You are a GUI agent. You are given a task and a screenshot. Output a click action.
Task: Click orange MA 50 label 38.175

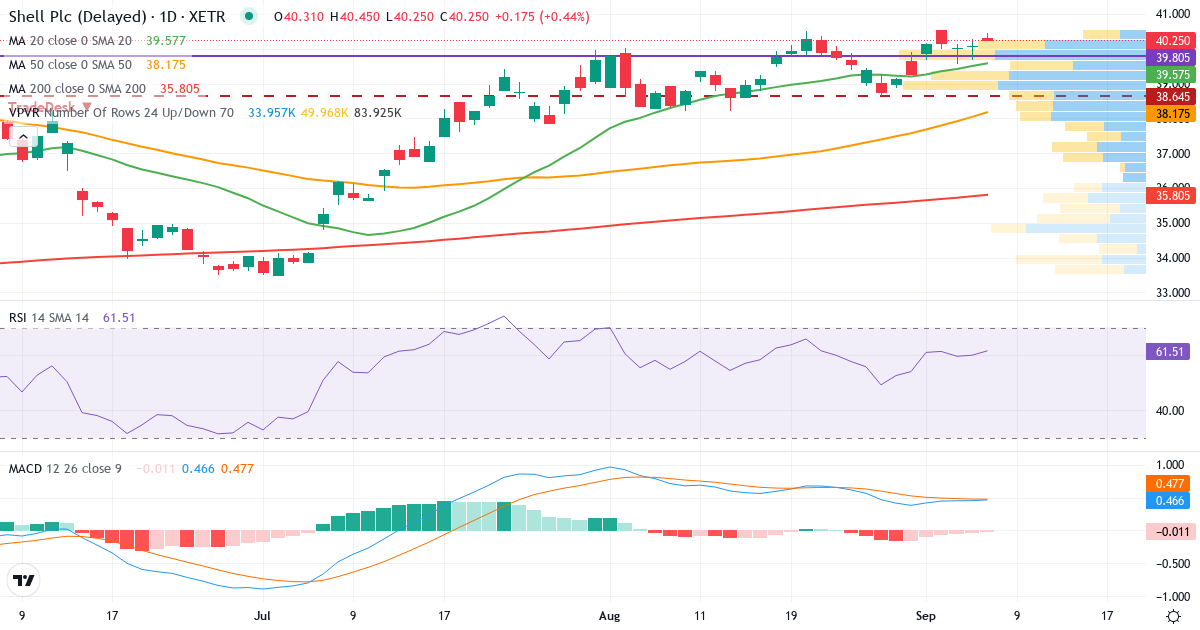pyautogui.click(x=1172, y=114)
